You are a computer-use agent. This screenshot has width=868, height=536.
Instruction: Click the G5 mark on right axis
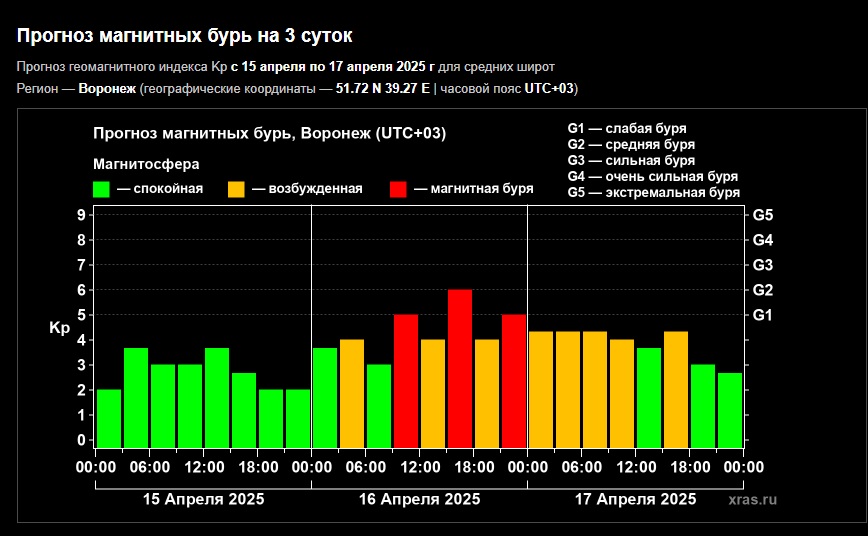763,215
